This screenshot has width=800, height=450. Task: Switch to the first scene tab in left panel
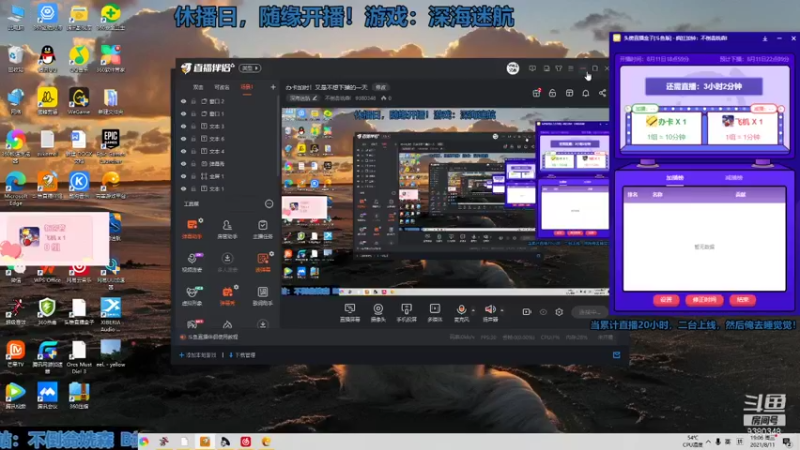198,87
